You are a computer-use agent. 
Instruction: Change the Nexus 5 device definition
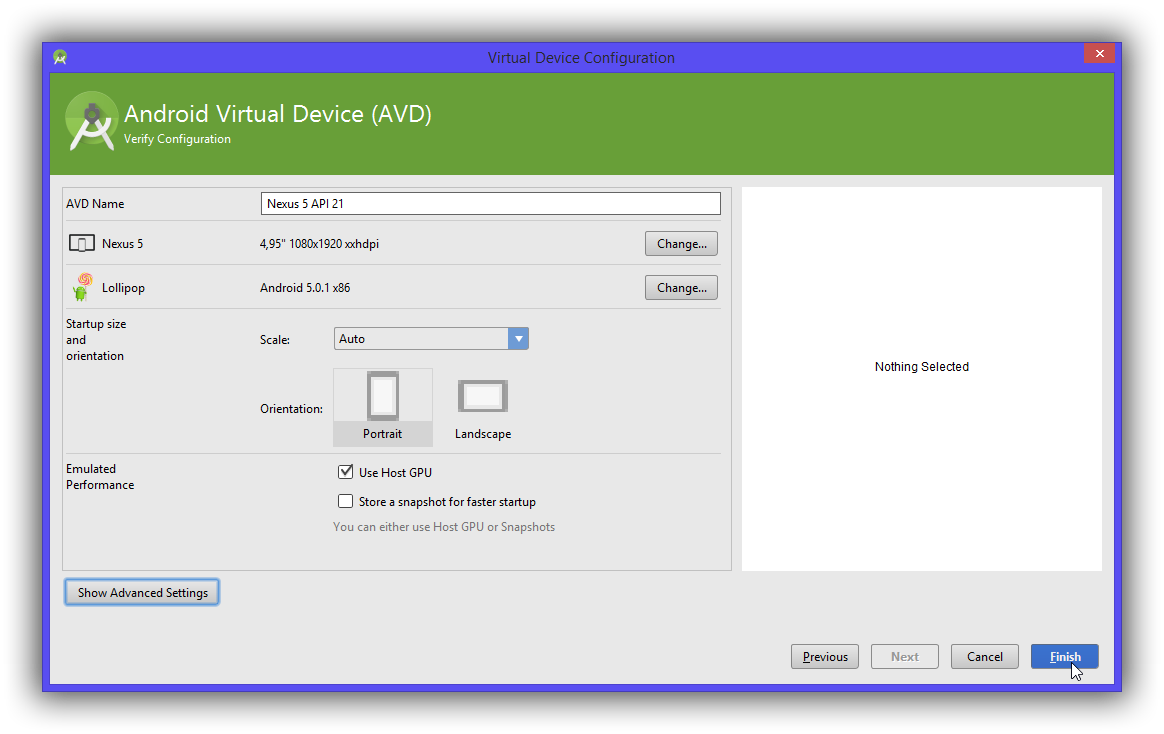(681, 243)
